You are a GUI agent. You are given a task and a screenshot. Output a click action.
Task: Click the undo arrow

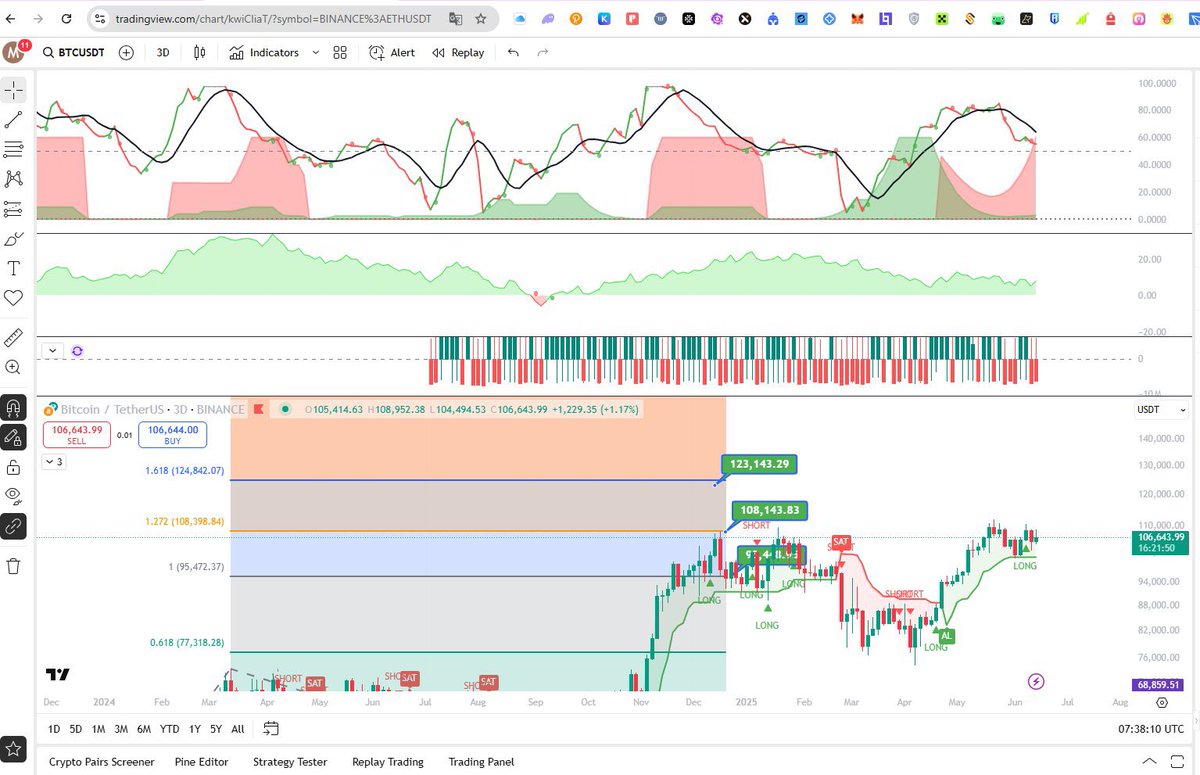click(x=513, y=53)
